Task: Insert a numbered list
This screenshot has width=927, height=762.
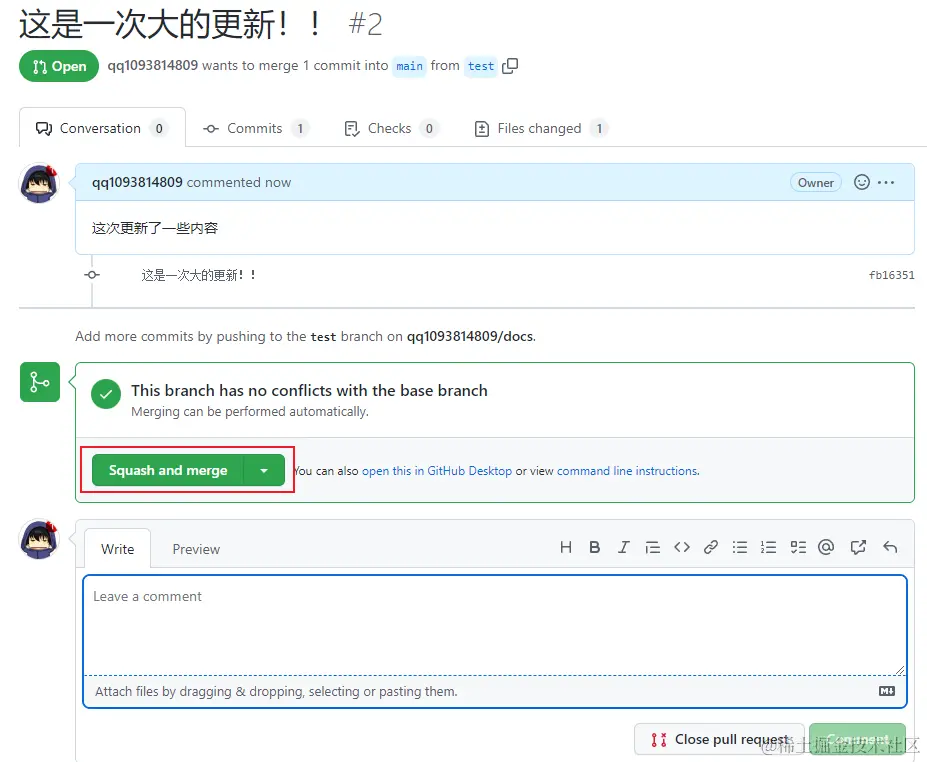Action: [x=768, y=547]
